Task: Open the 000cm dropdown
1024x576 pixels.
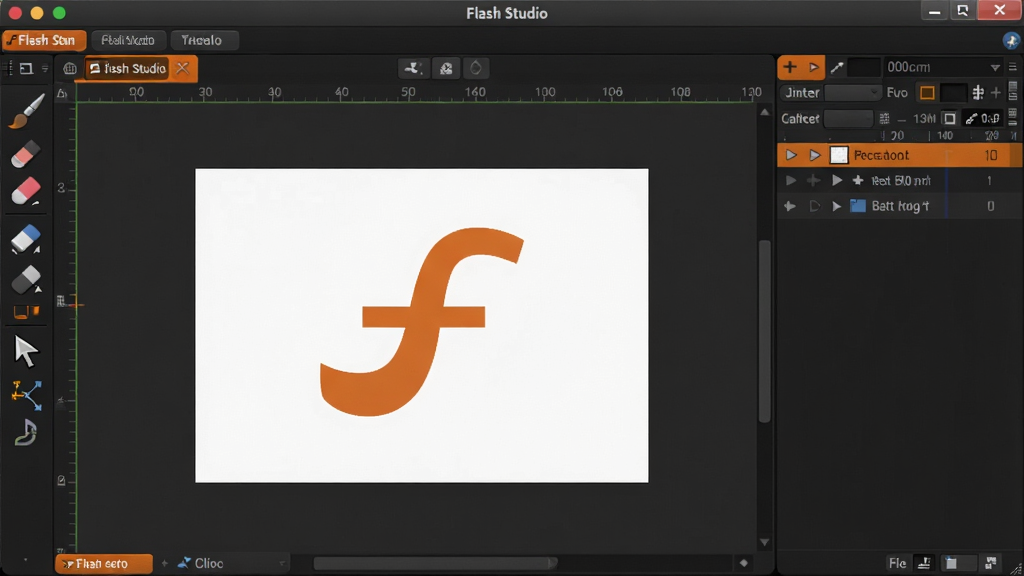Action: (x=942, y=67)
